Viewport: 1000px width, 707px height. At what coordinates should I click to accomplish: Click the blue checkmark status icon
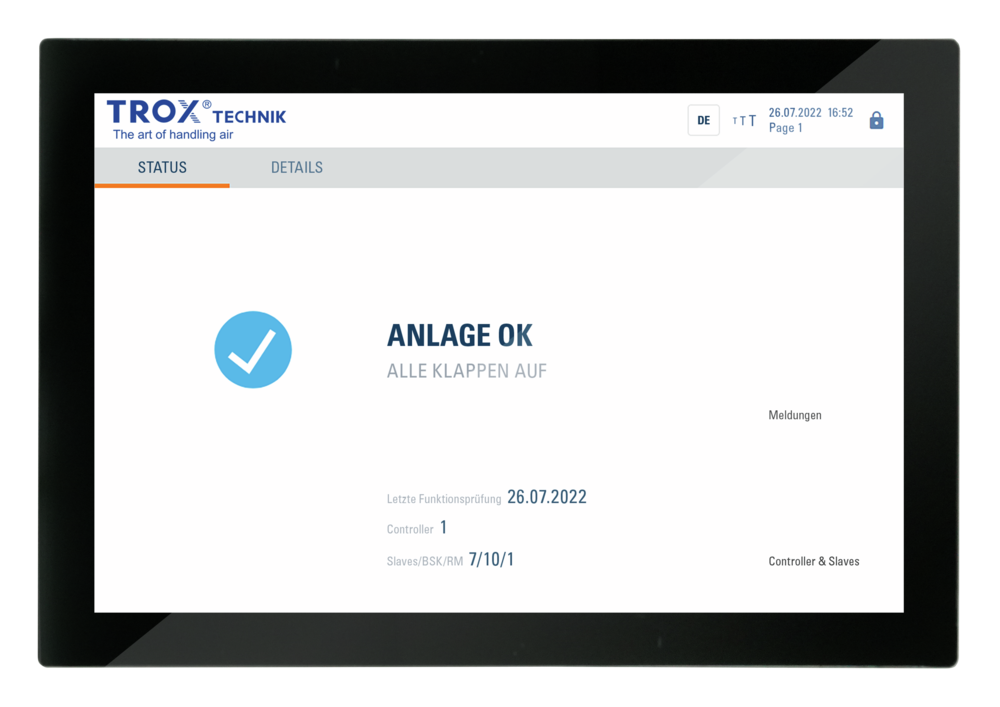point(253,347)
